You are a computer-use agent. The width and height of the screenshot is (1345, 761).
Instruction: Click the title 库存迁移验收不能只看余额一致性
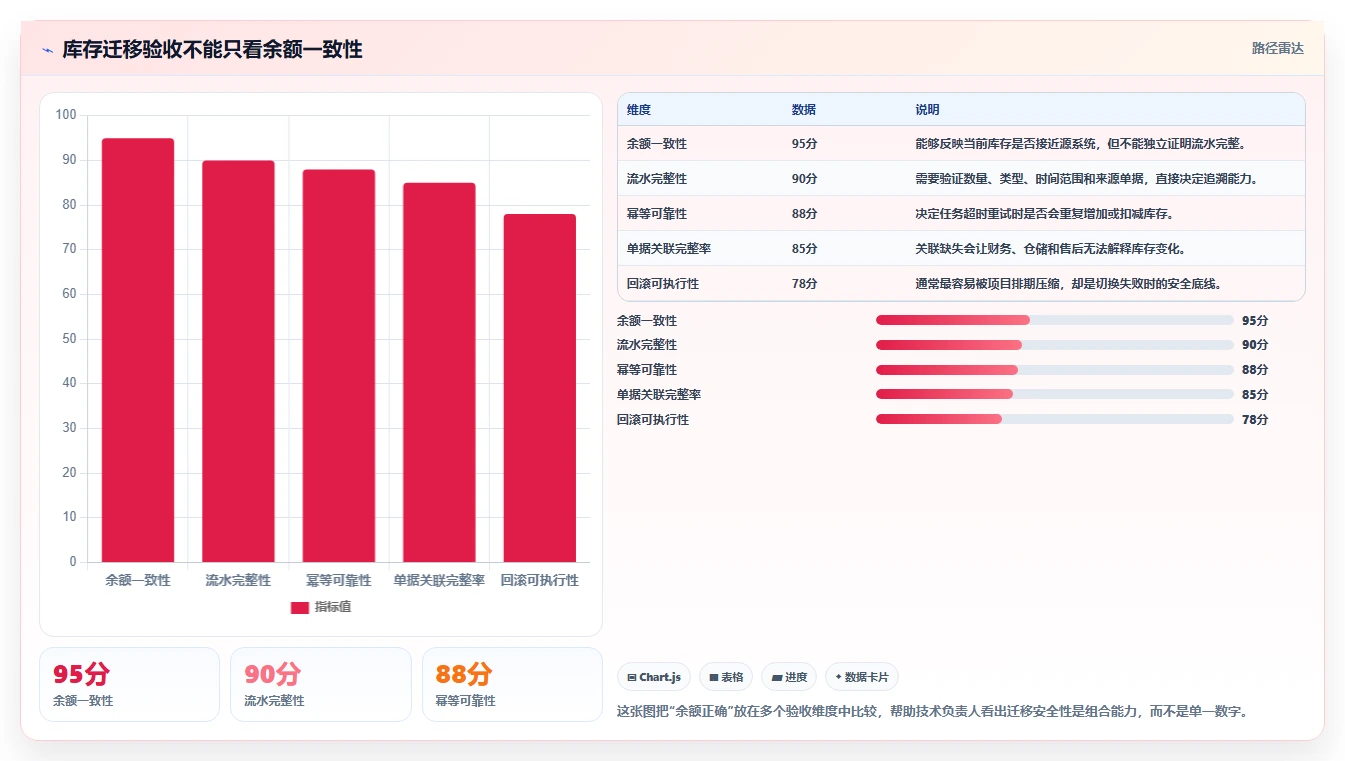click(212, 49)
